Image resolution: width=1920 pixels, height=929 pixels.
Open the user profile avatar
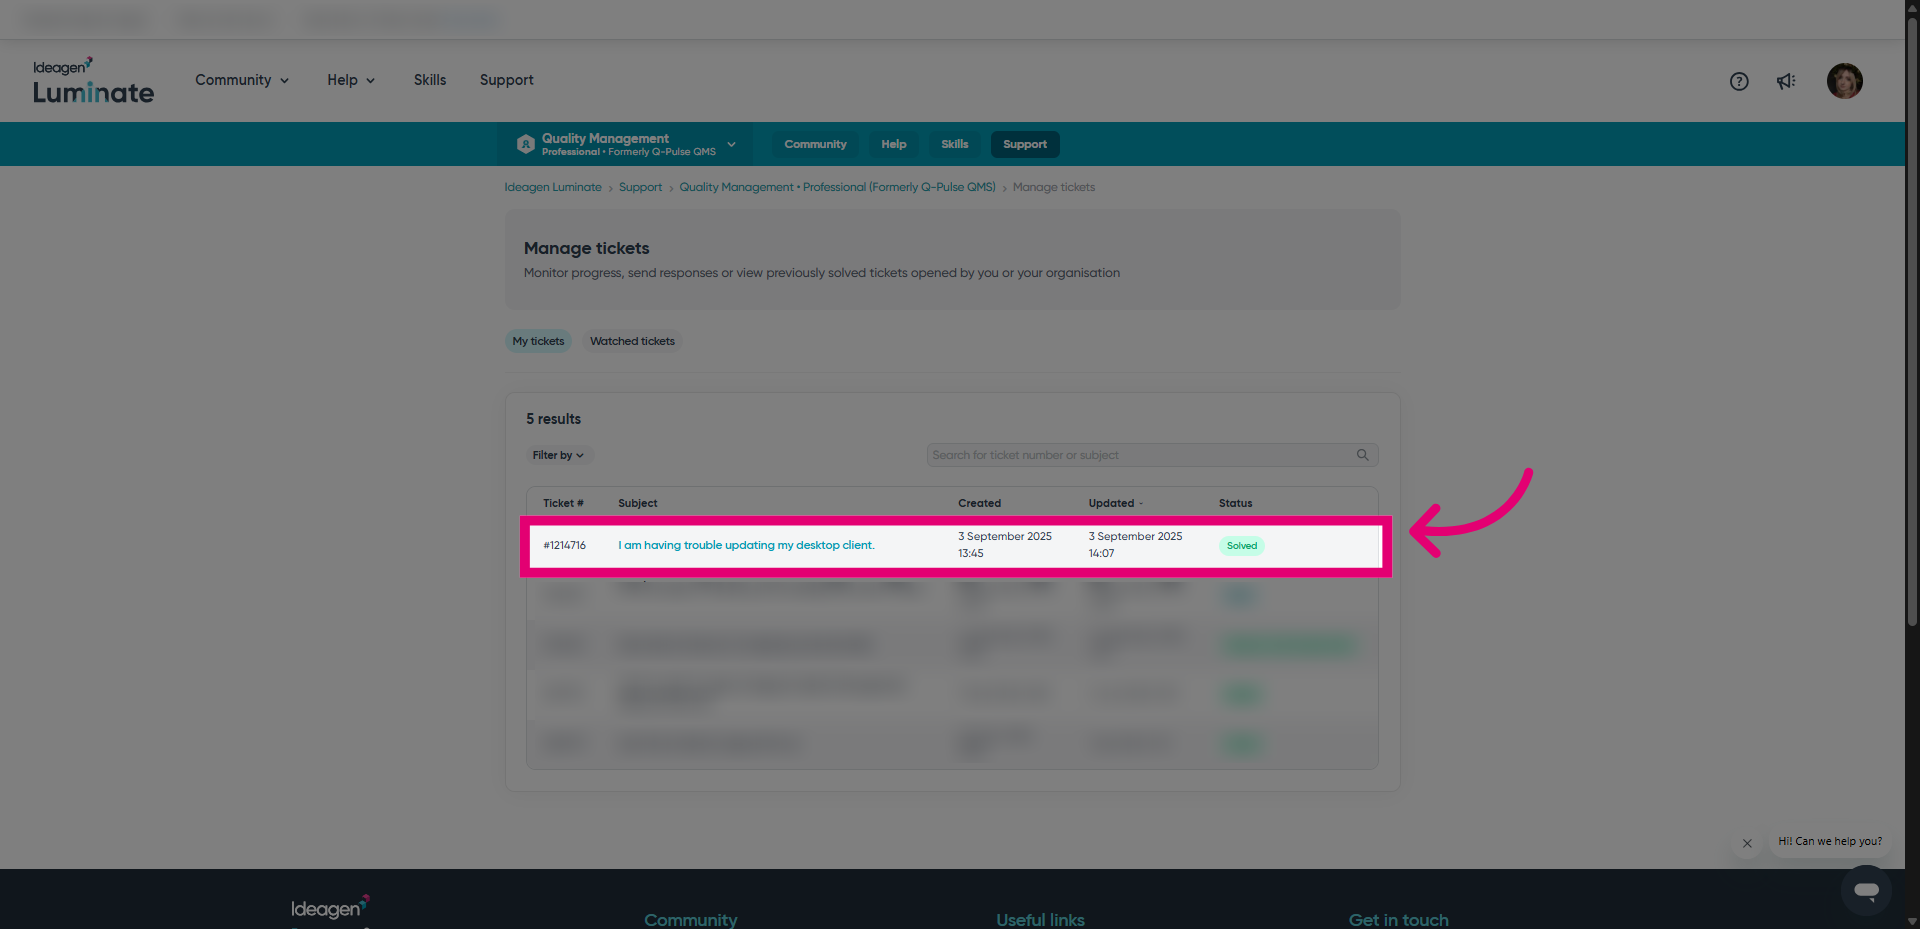point(1844,81)
